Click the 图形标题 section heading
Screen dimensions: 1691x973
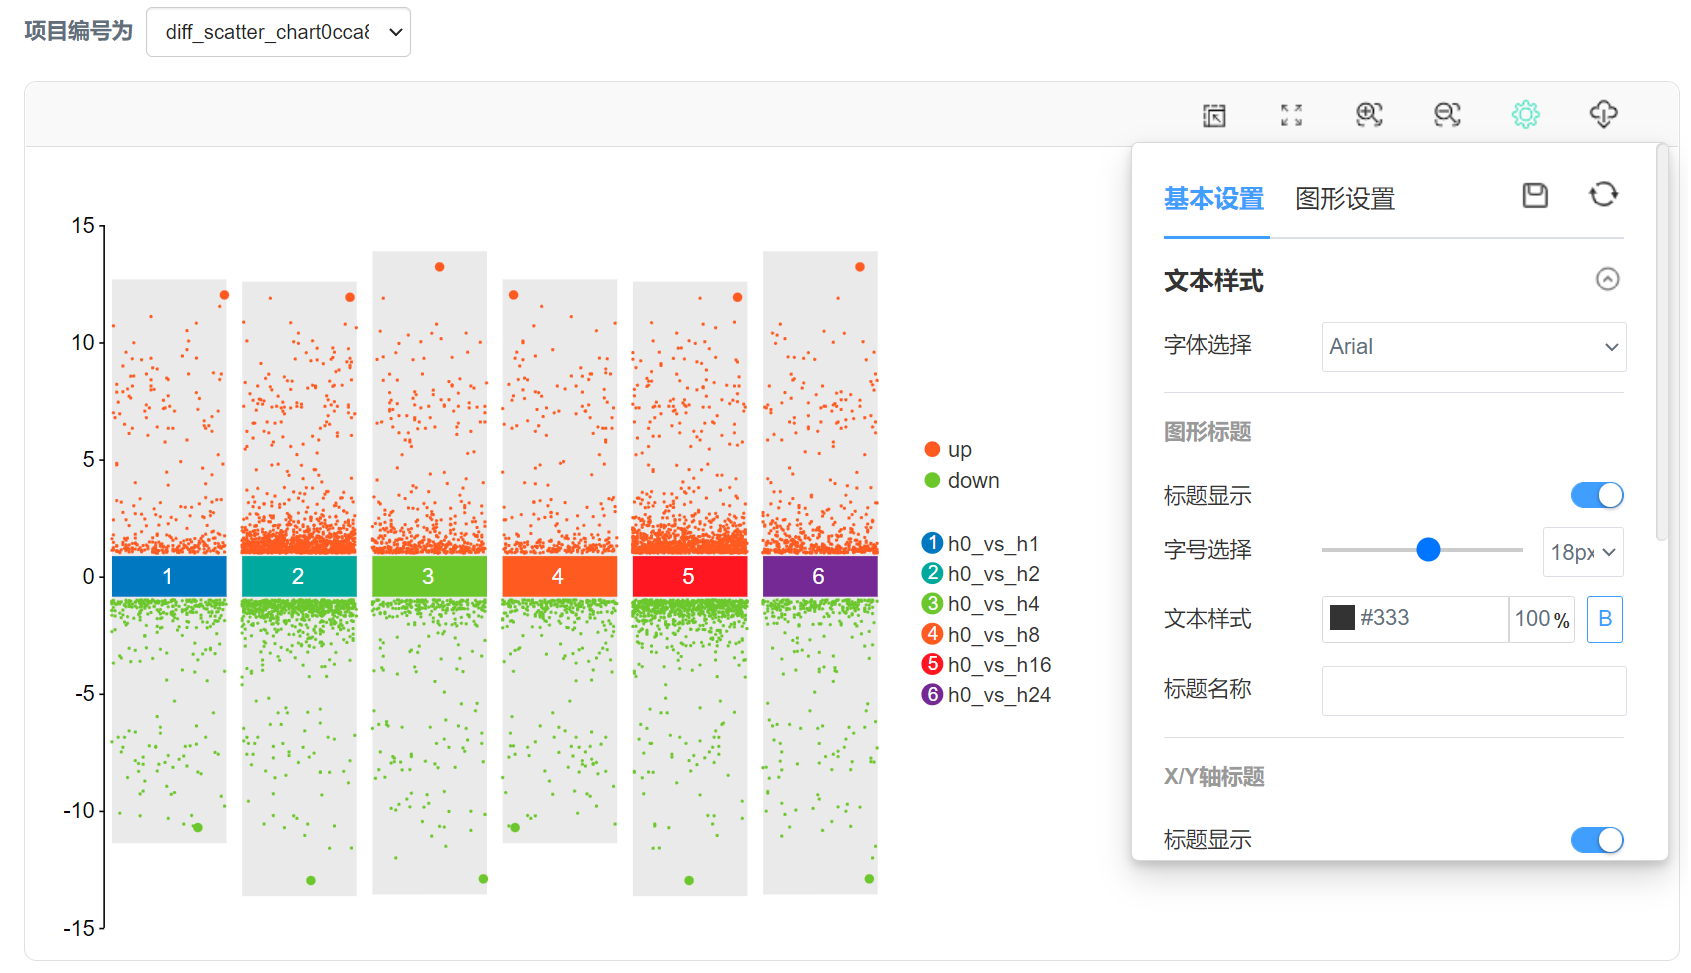[1207, 432]
